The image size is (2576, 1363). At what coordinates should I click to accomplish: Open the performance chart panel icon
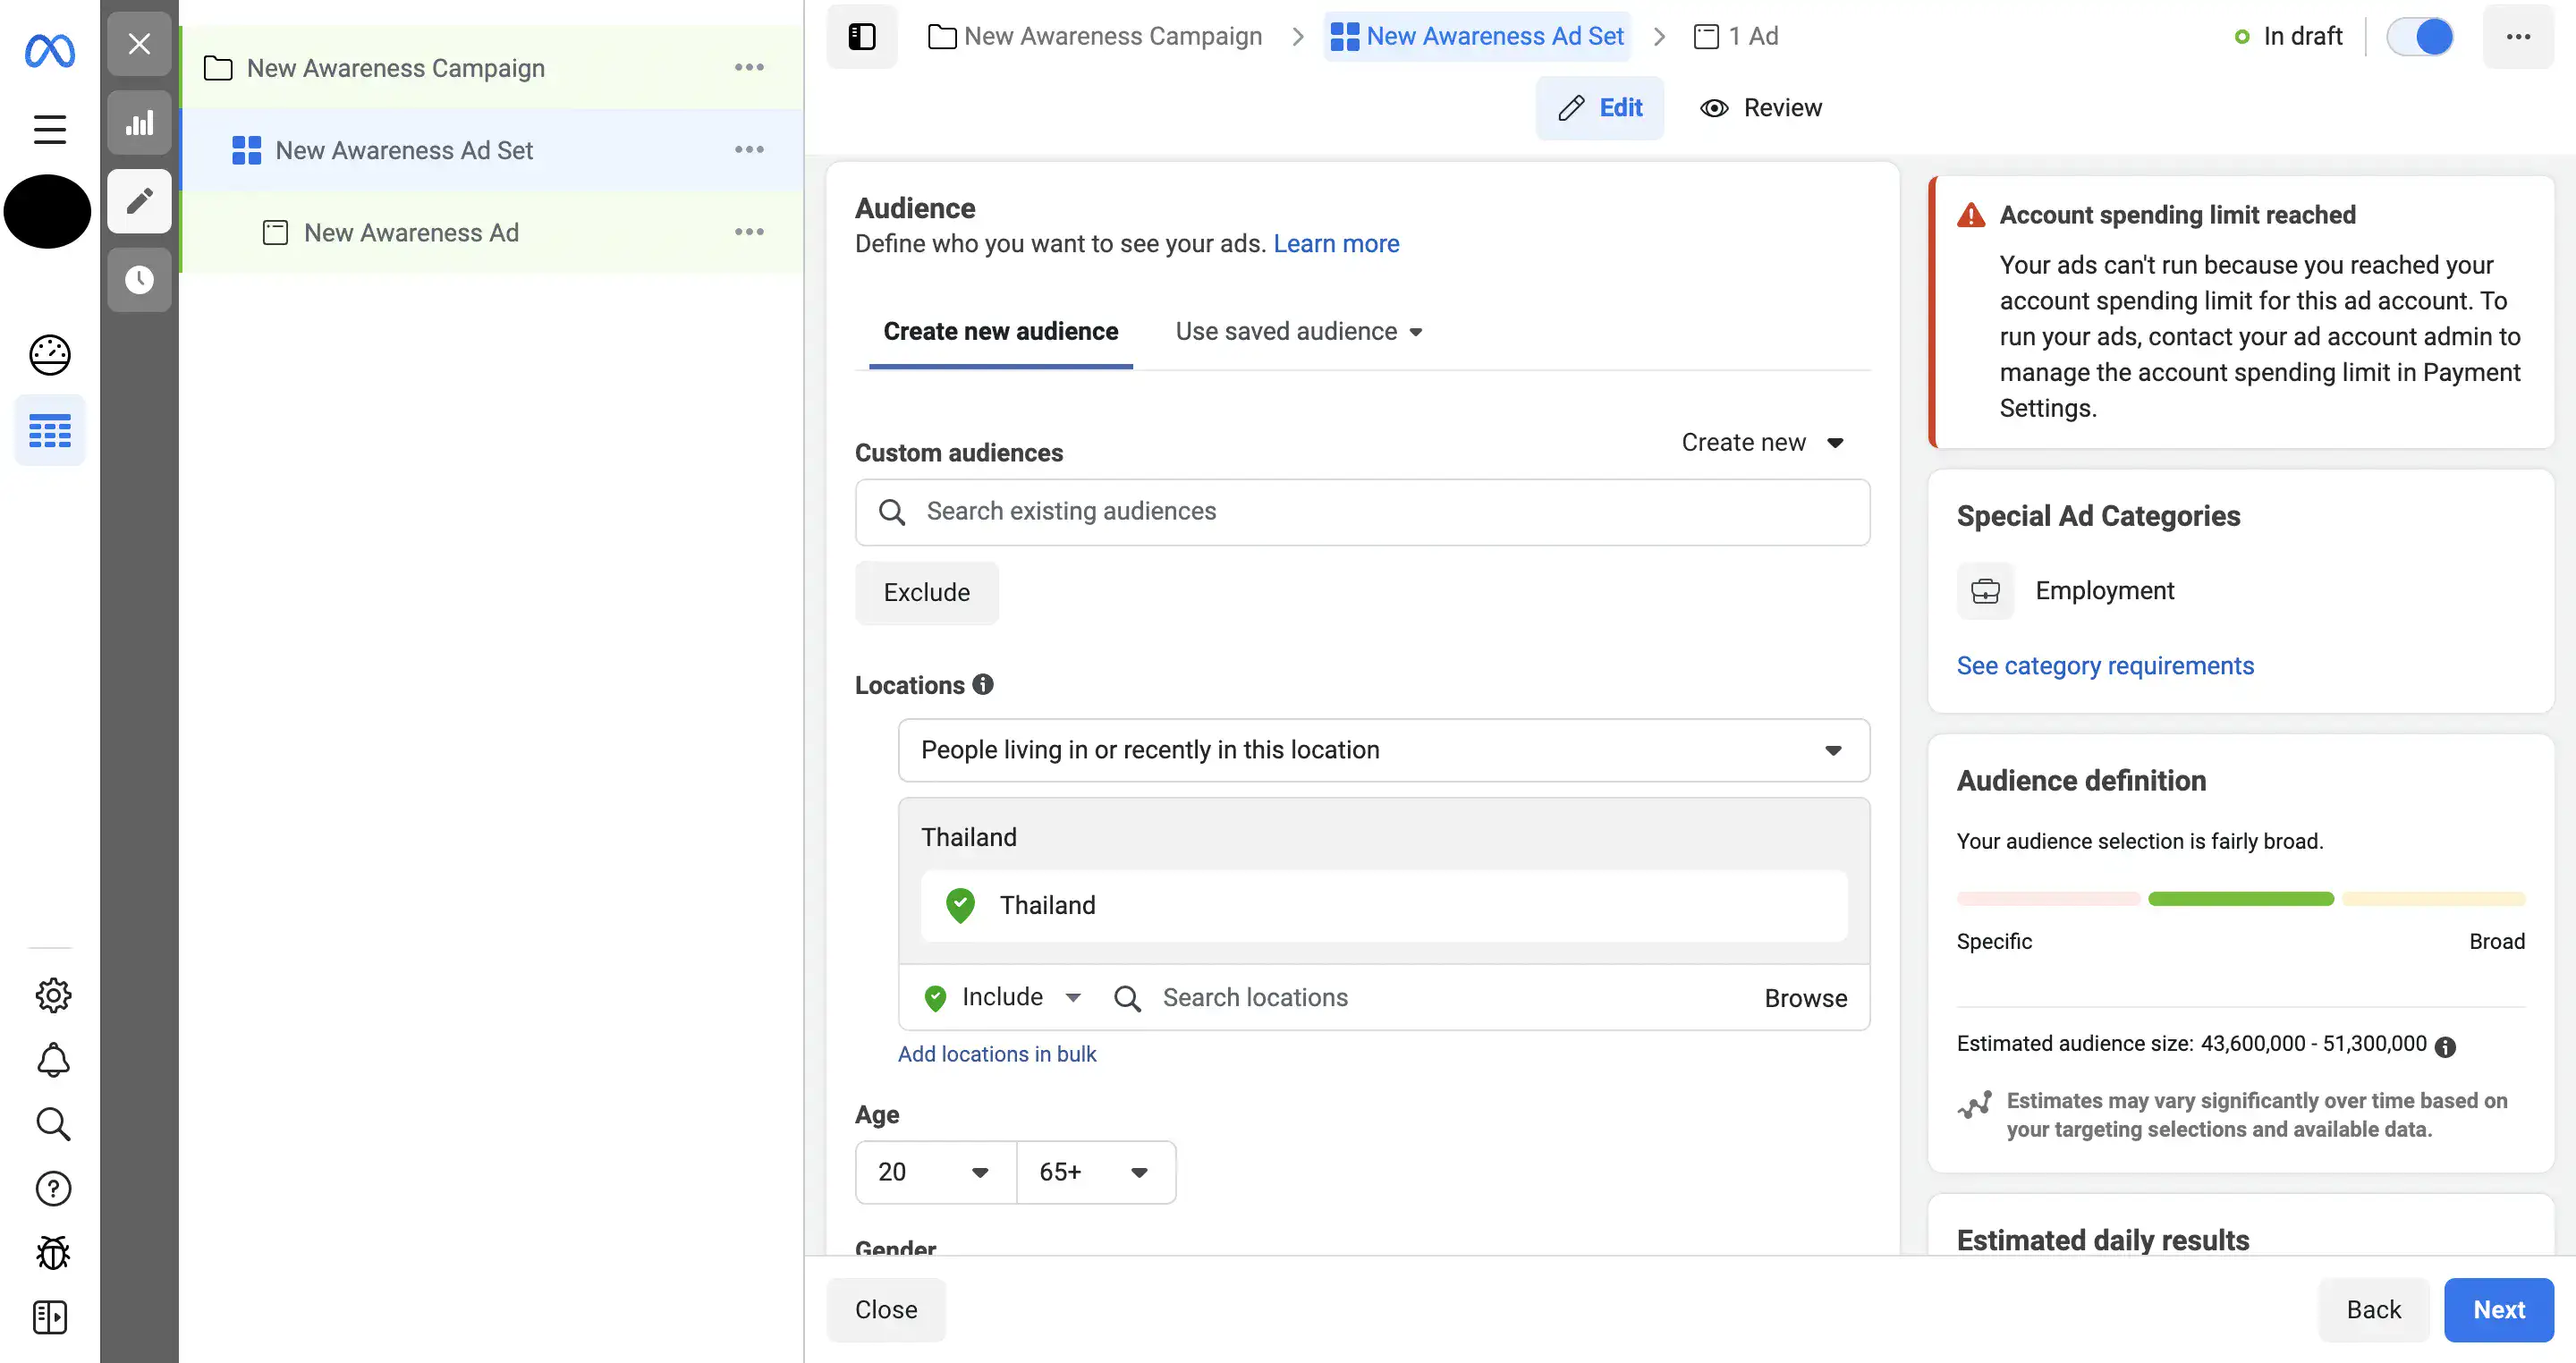[x=139, y=122]
